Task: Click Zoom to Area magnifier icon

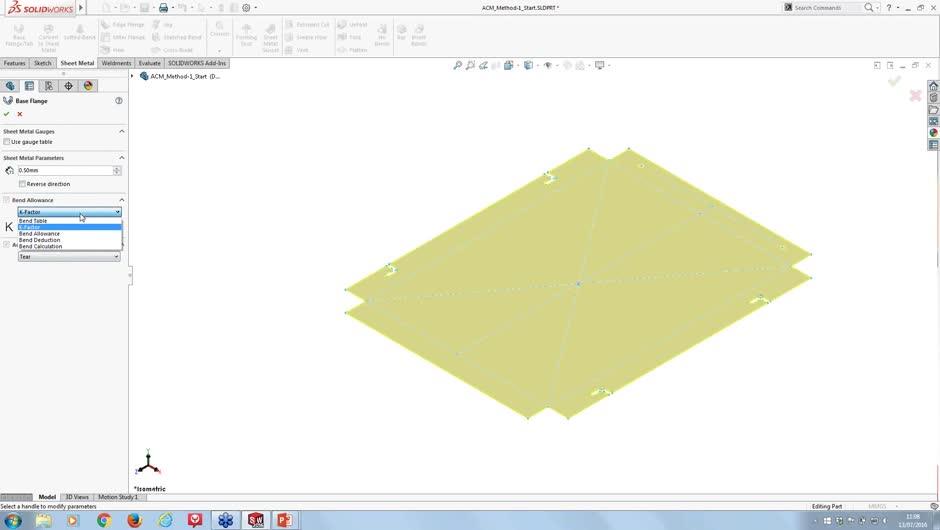Action: pos(471,65)
